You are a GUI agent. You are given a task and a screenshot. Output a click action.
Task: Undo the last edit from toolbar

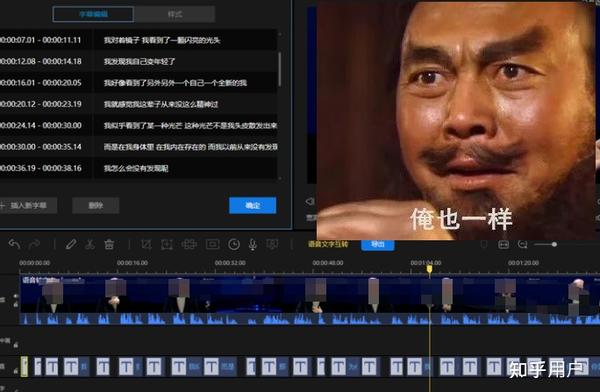coord(14,244)
